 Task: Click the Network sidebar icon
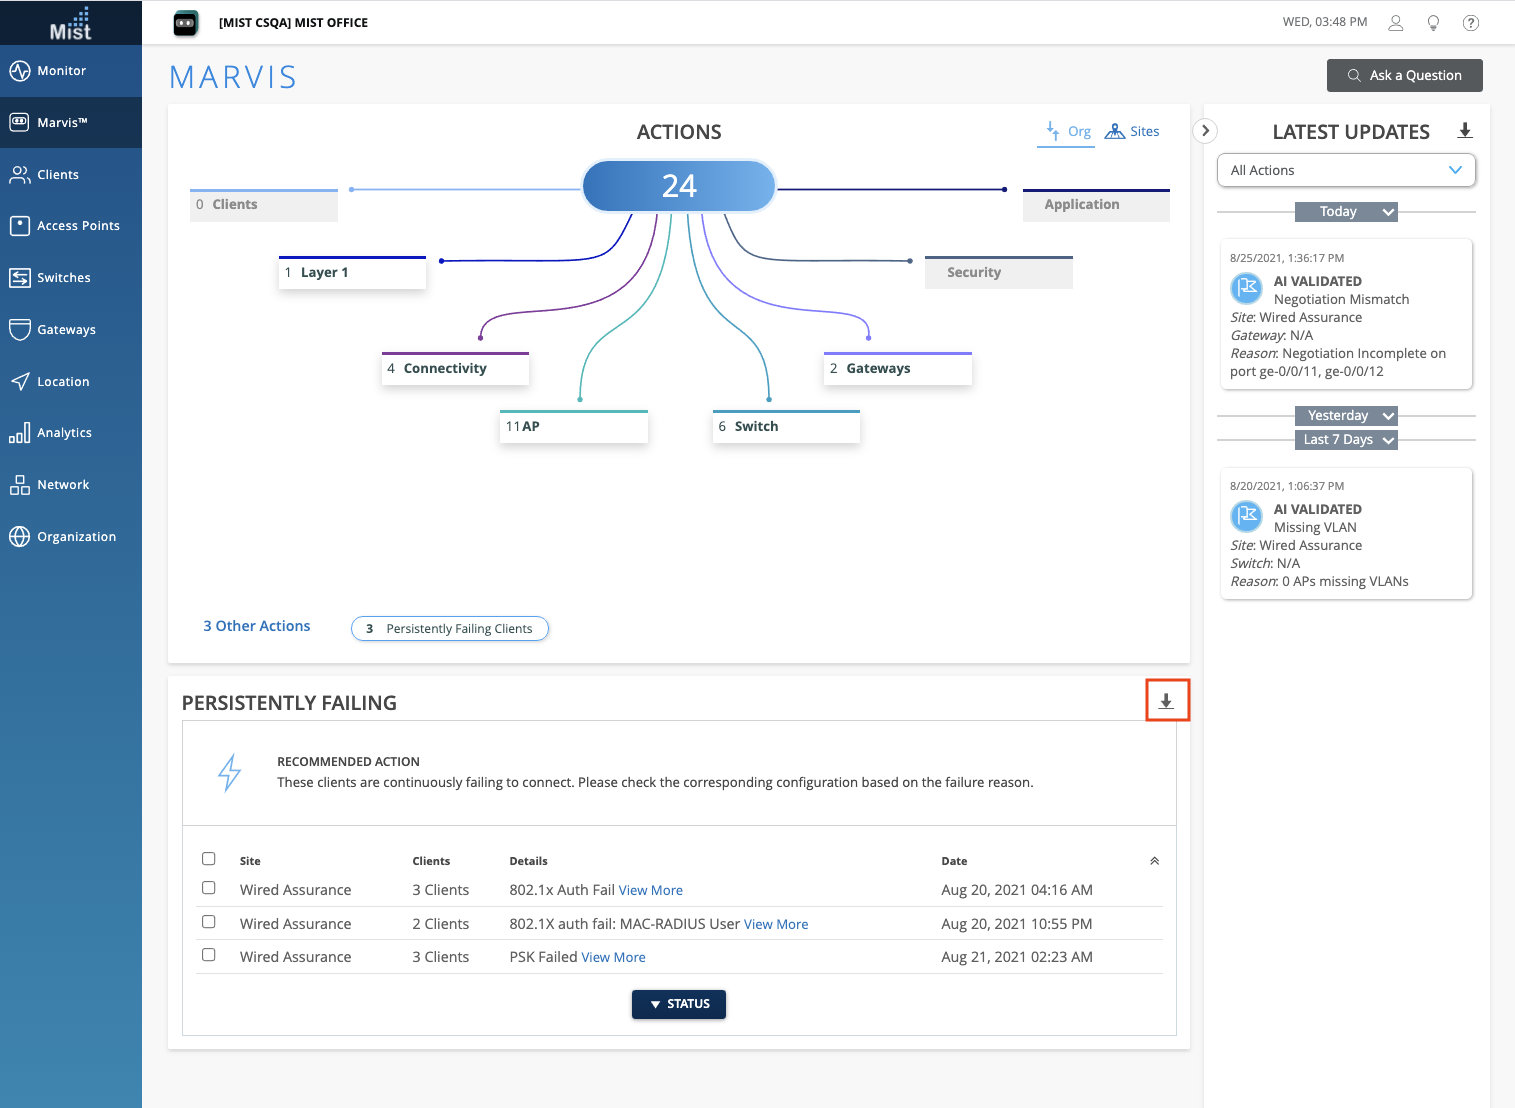point(19,485)
